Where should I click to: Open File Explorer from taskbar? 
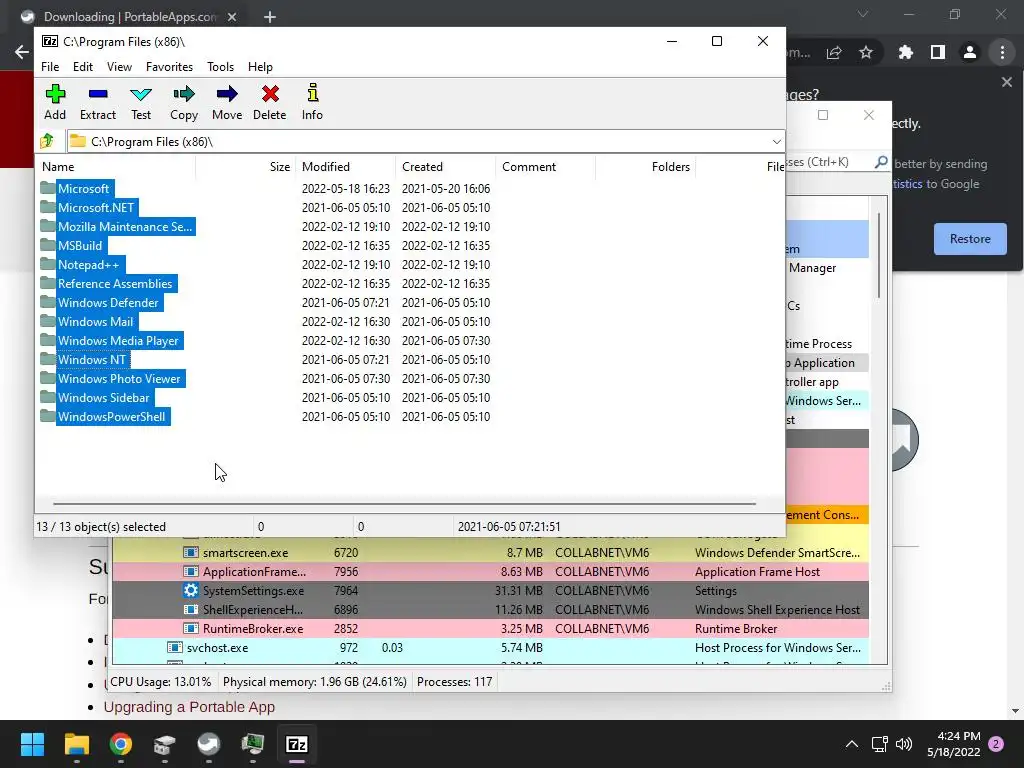[x=76, y=744]
